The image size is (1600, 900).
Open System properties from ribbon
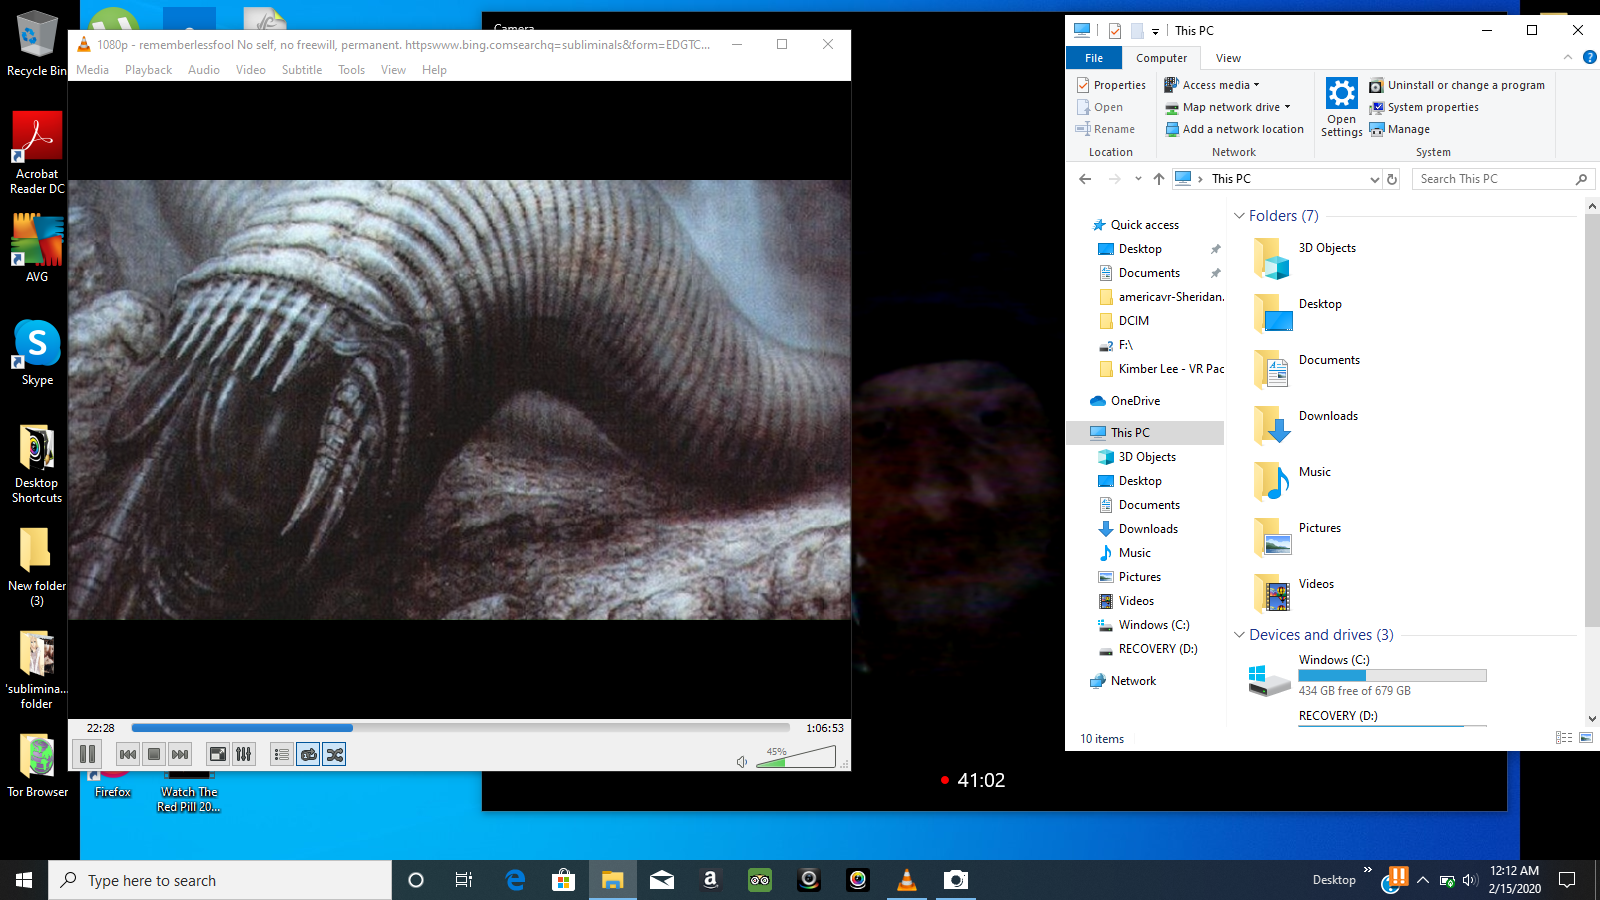[1424, 107]
